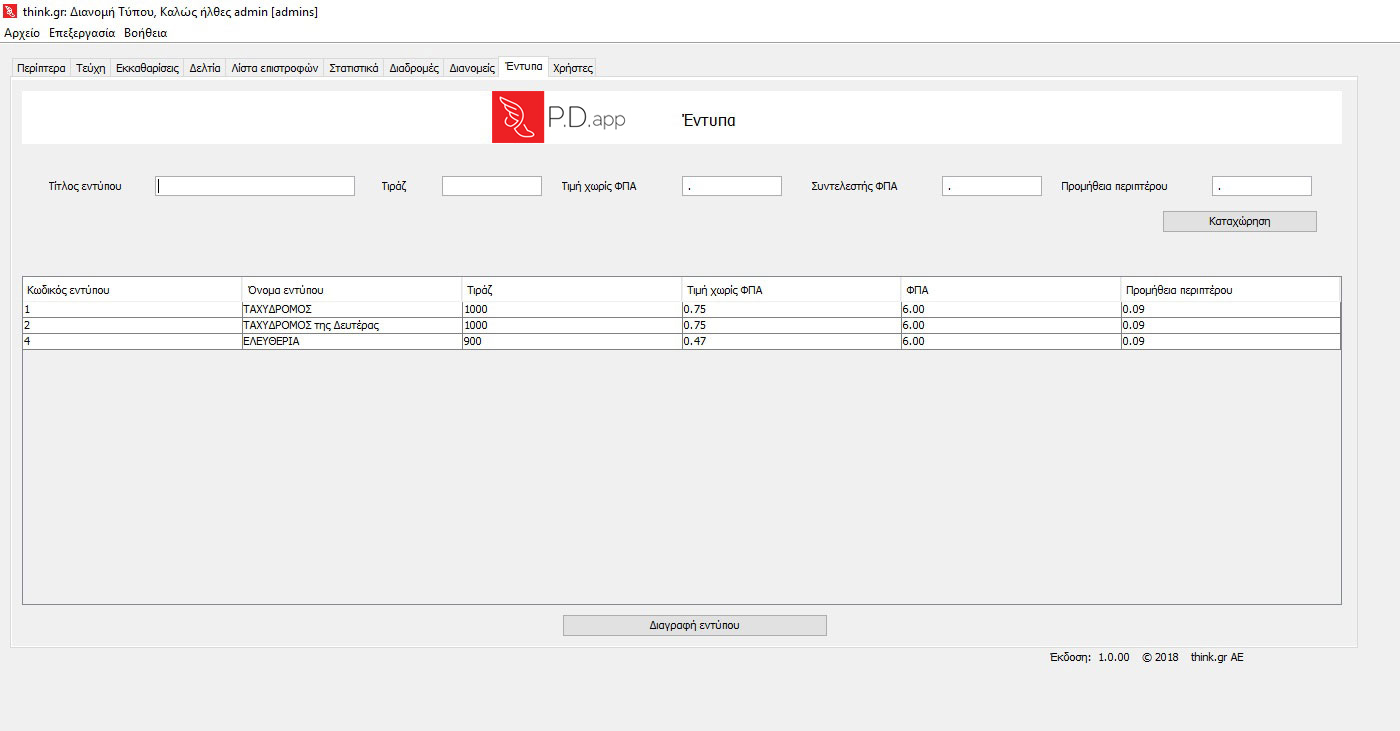Select the Λίστα επιστροφών tab
This screenshot has width=1400, height=731.
point(274,69)
